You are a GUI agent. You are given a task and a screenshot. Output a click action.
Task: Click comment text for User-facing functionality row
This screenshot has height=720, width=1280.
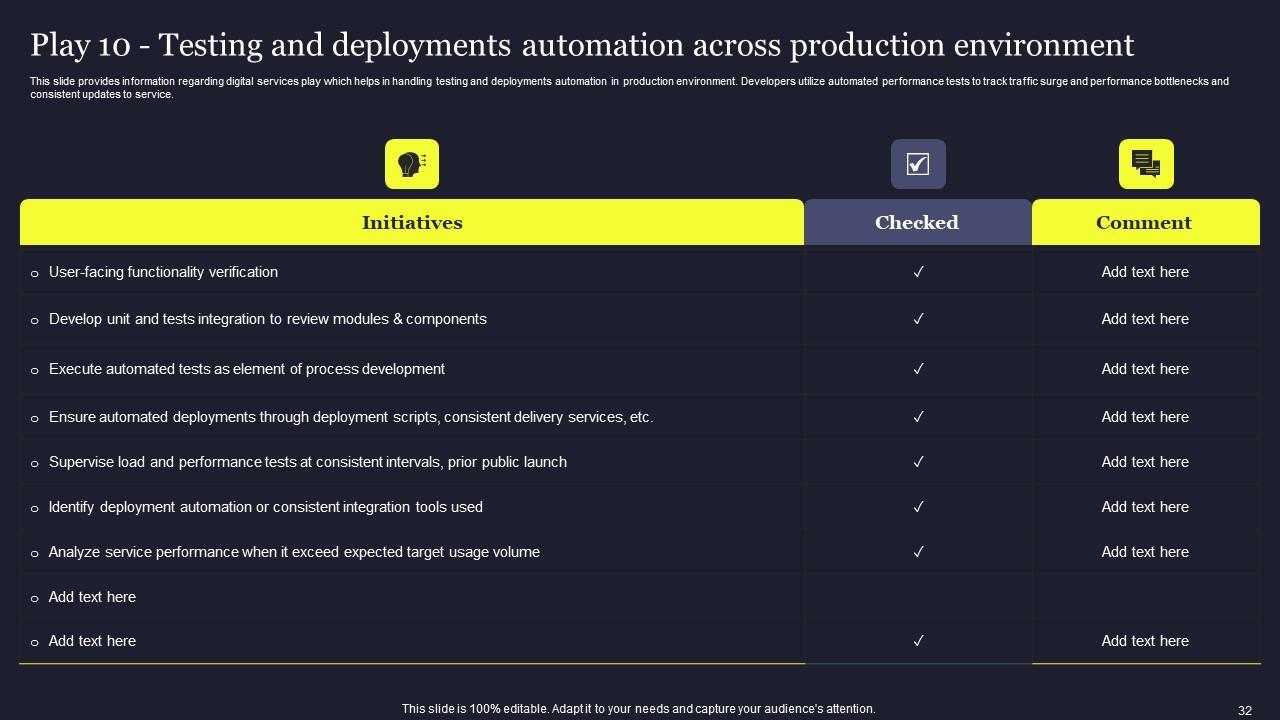[1145, 272]
